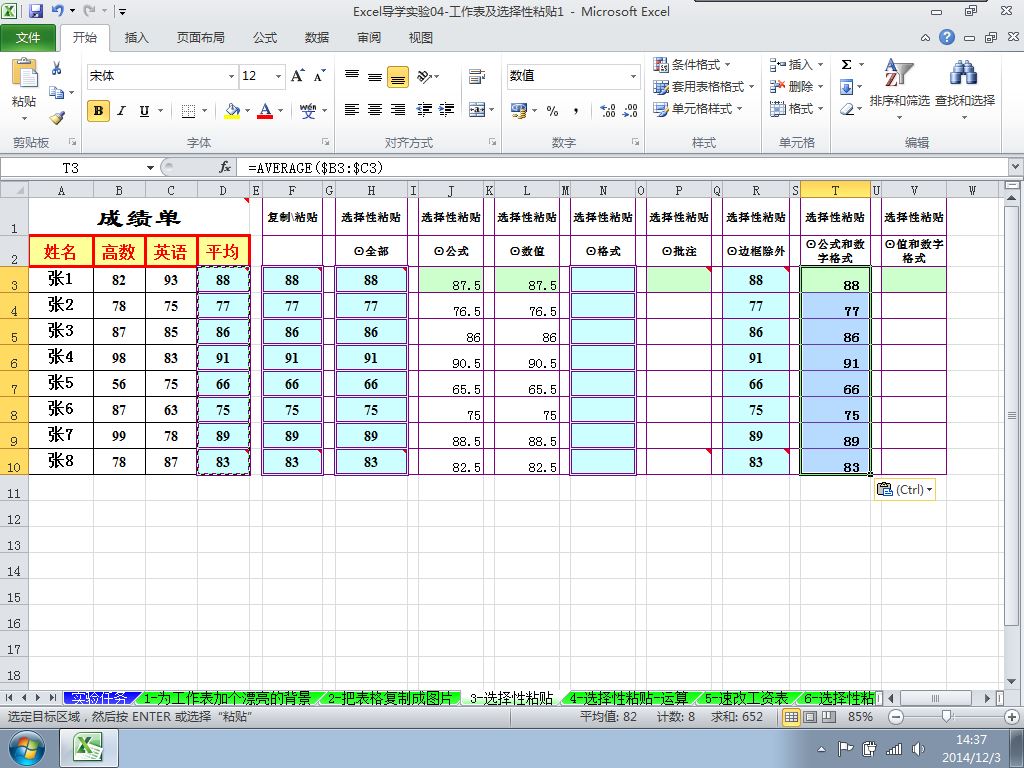Decrease font size with the small A
This screenshot has height=768, width=1024.
tap(319, 76)
